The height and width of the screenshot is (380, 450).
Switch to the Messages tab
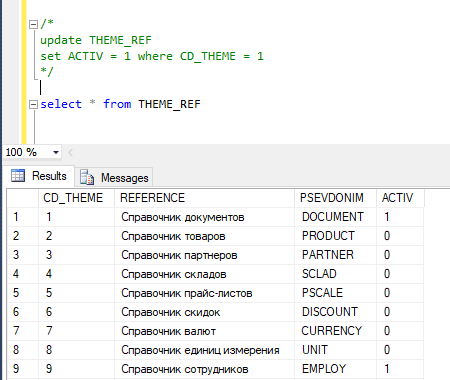(x=114, y=177)
